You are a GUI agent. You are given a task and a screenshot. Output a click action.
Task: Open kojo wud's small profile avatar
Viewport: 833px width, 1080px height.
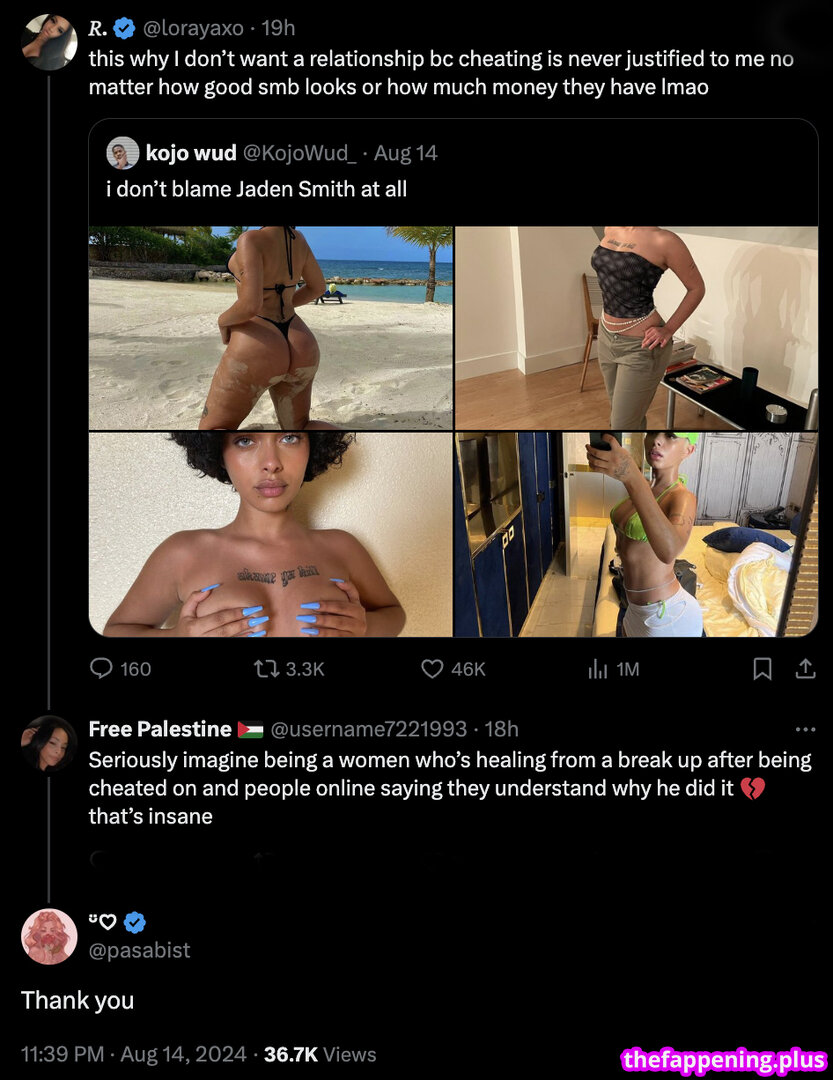tap(123, 153)
